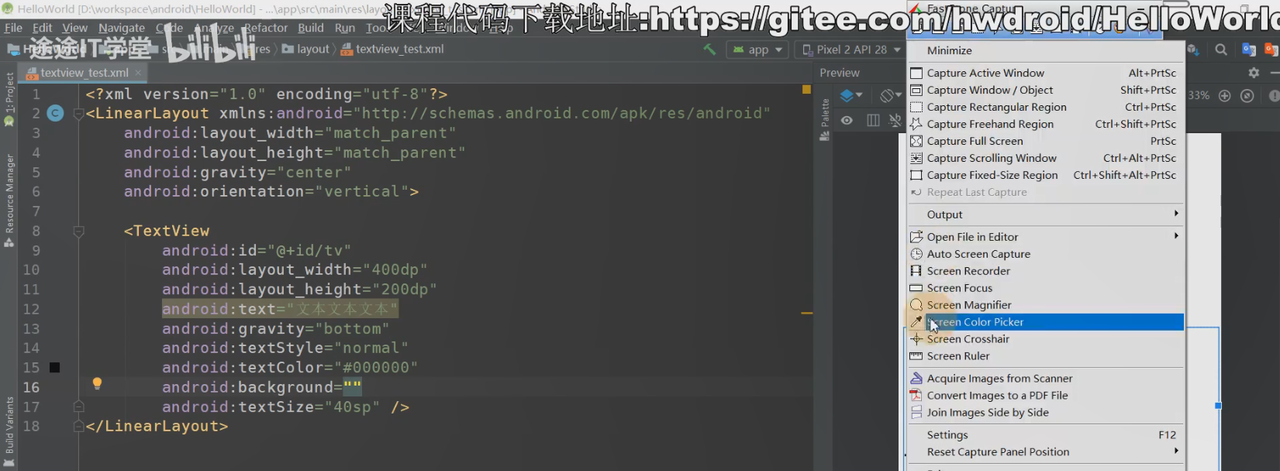Click the zoom to fit icon
The width and height of the screenshot is (1280, 471).
1247,96
